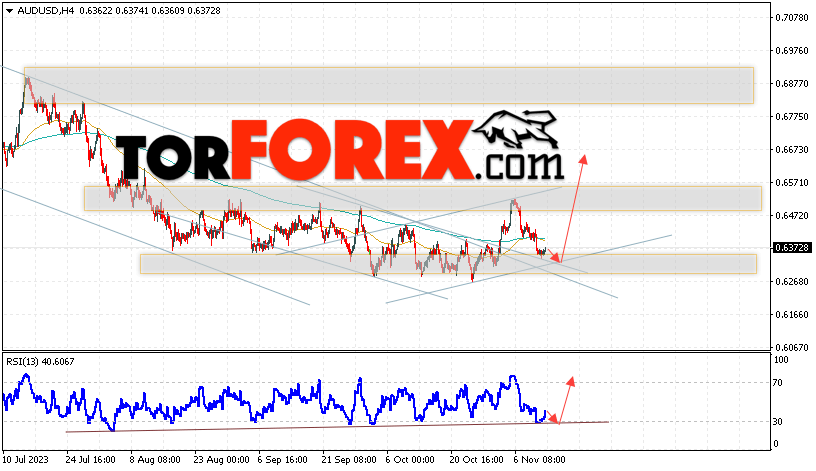816x471 pixels.
Task: Select the 8 Aug 08:00 date label
Action: [155, 460]
